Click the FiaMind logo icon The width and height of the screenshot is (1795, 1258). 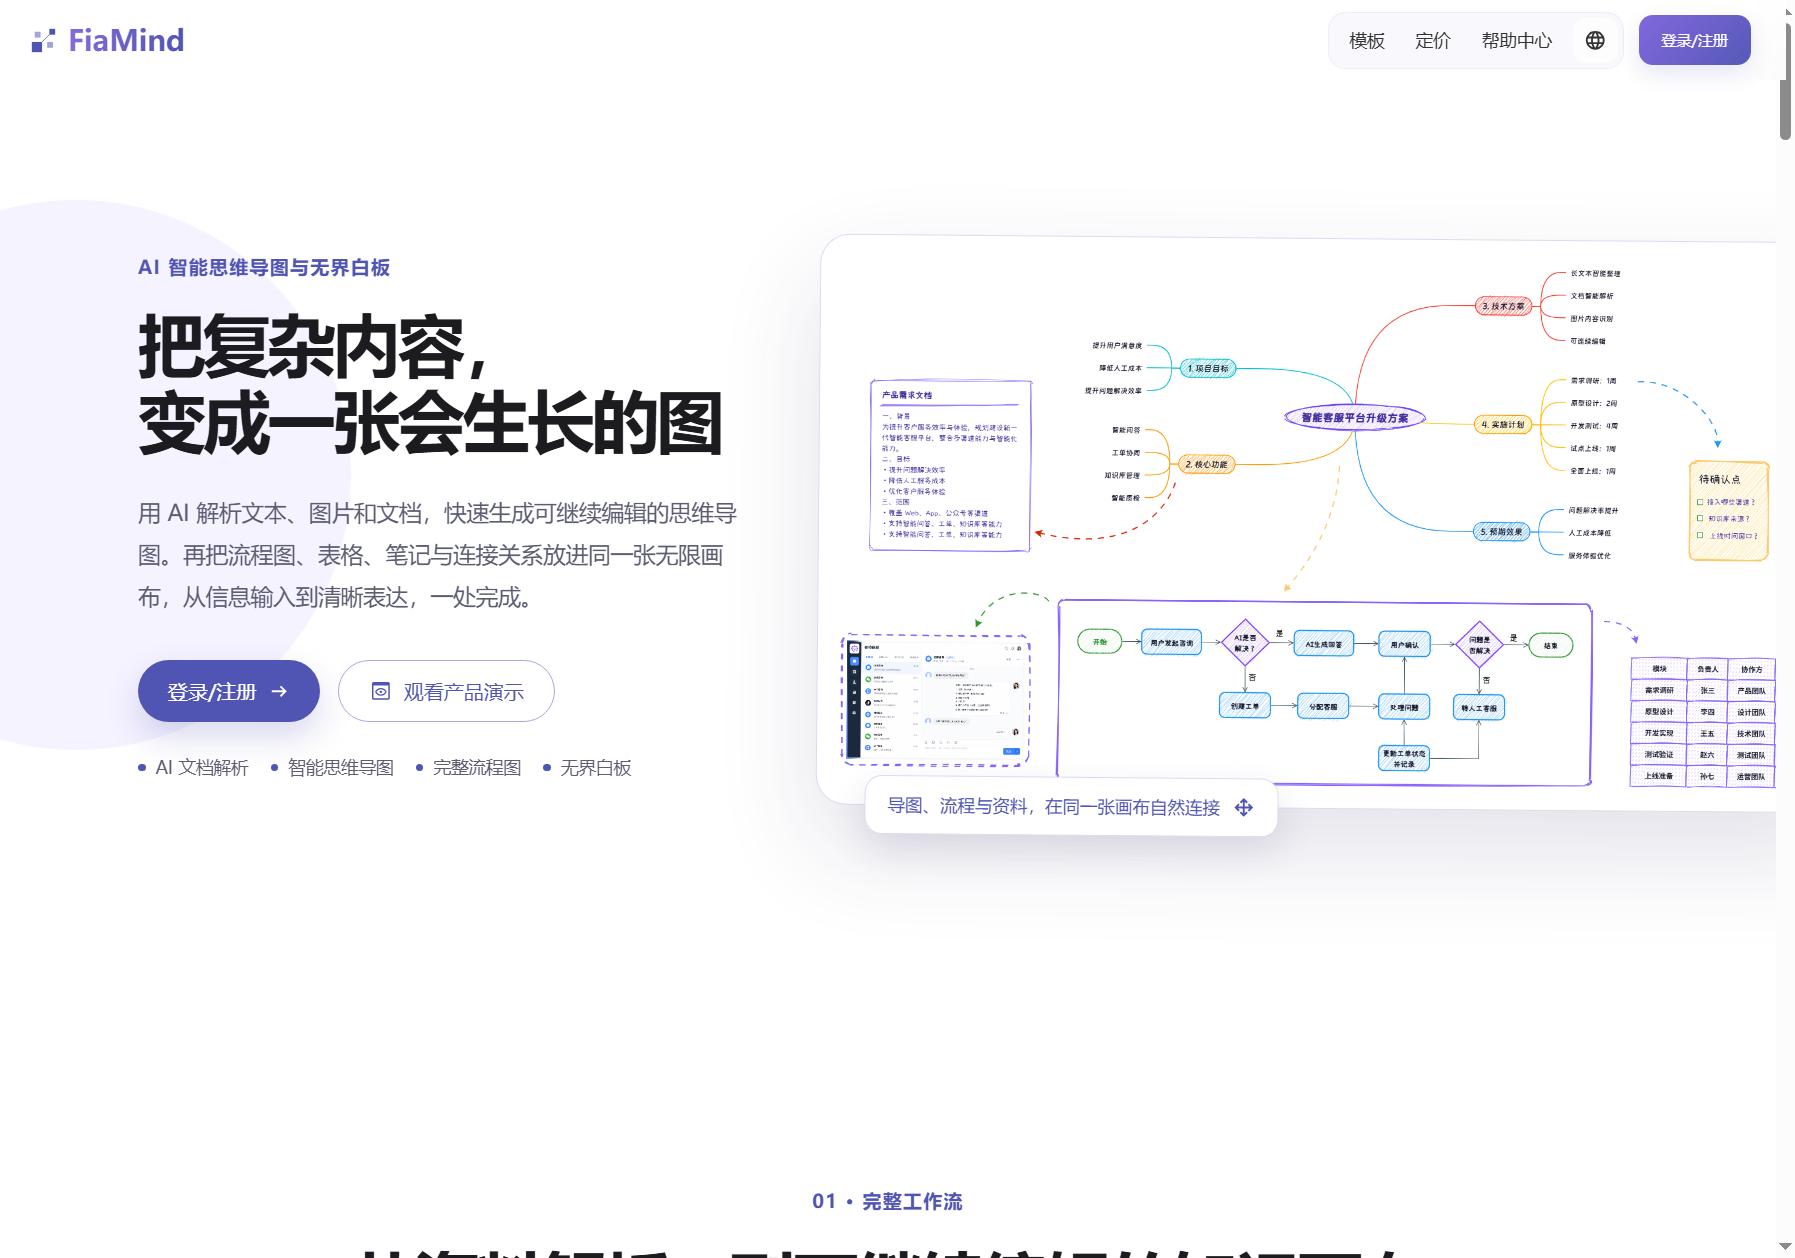[43, 41]
